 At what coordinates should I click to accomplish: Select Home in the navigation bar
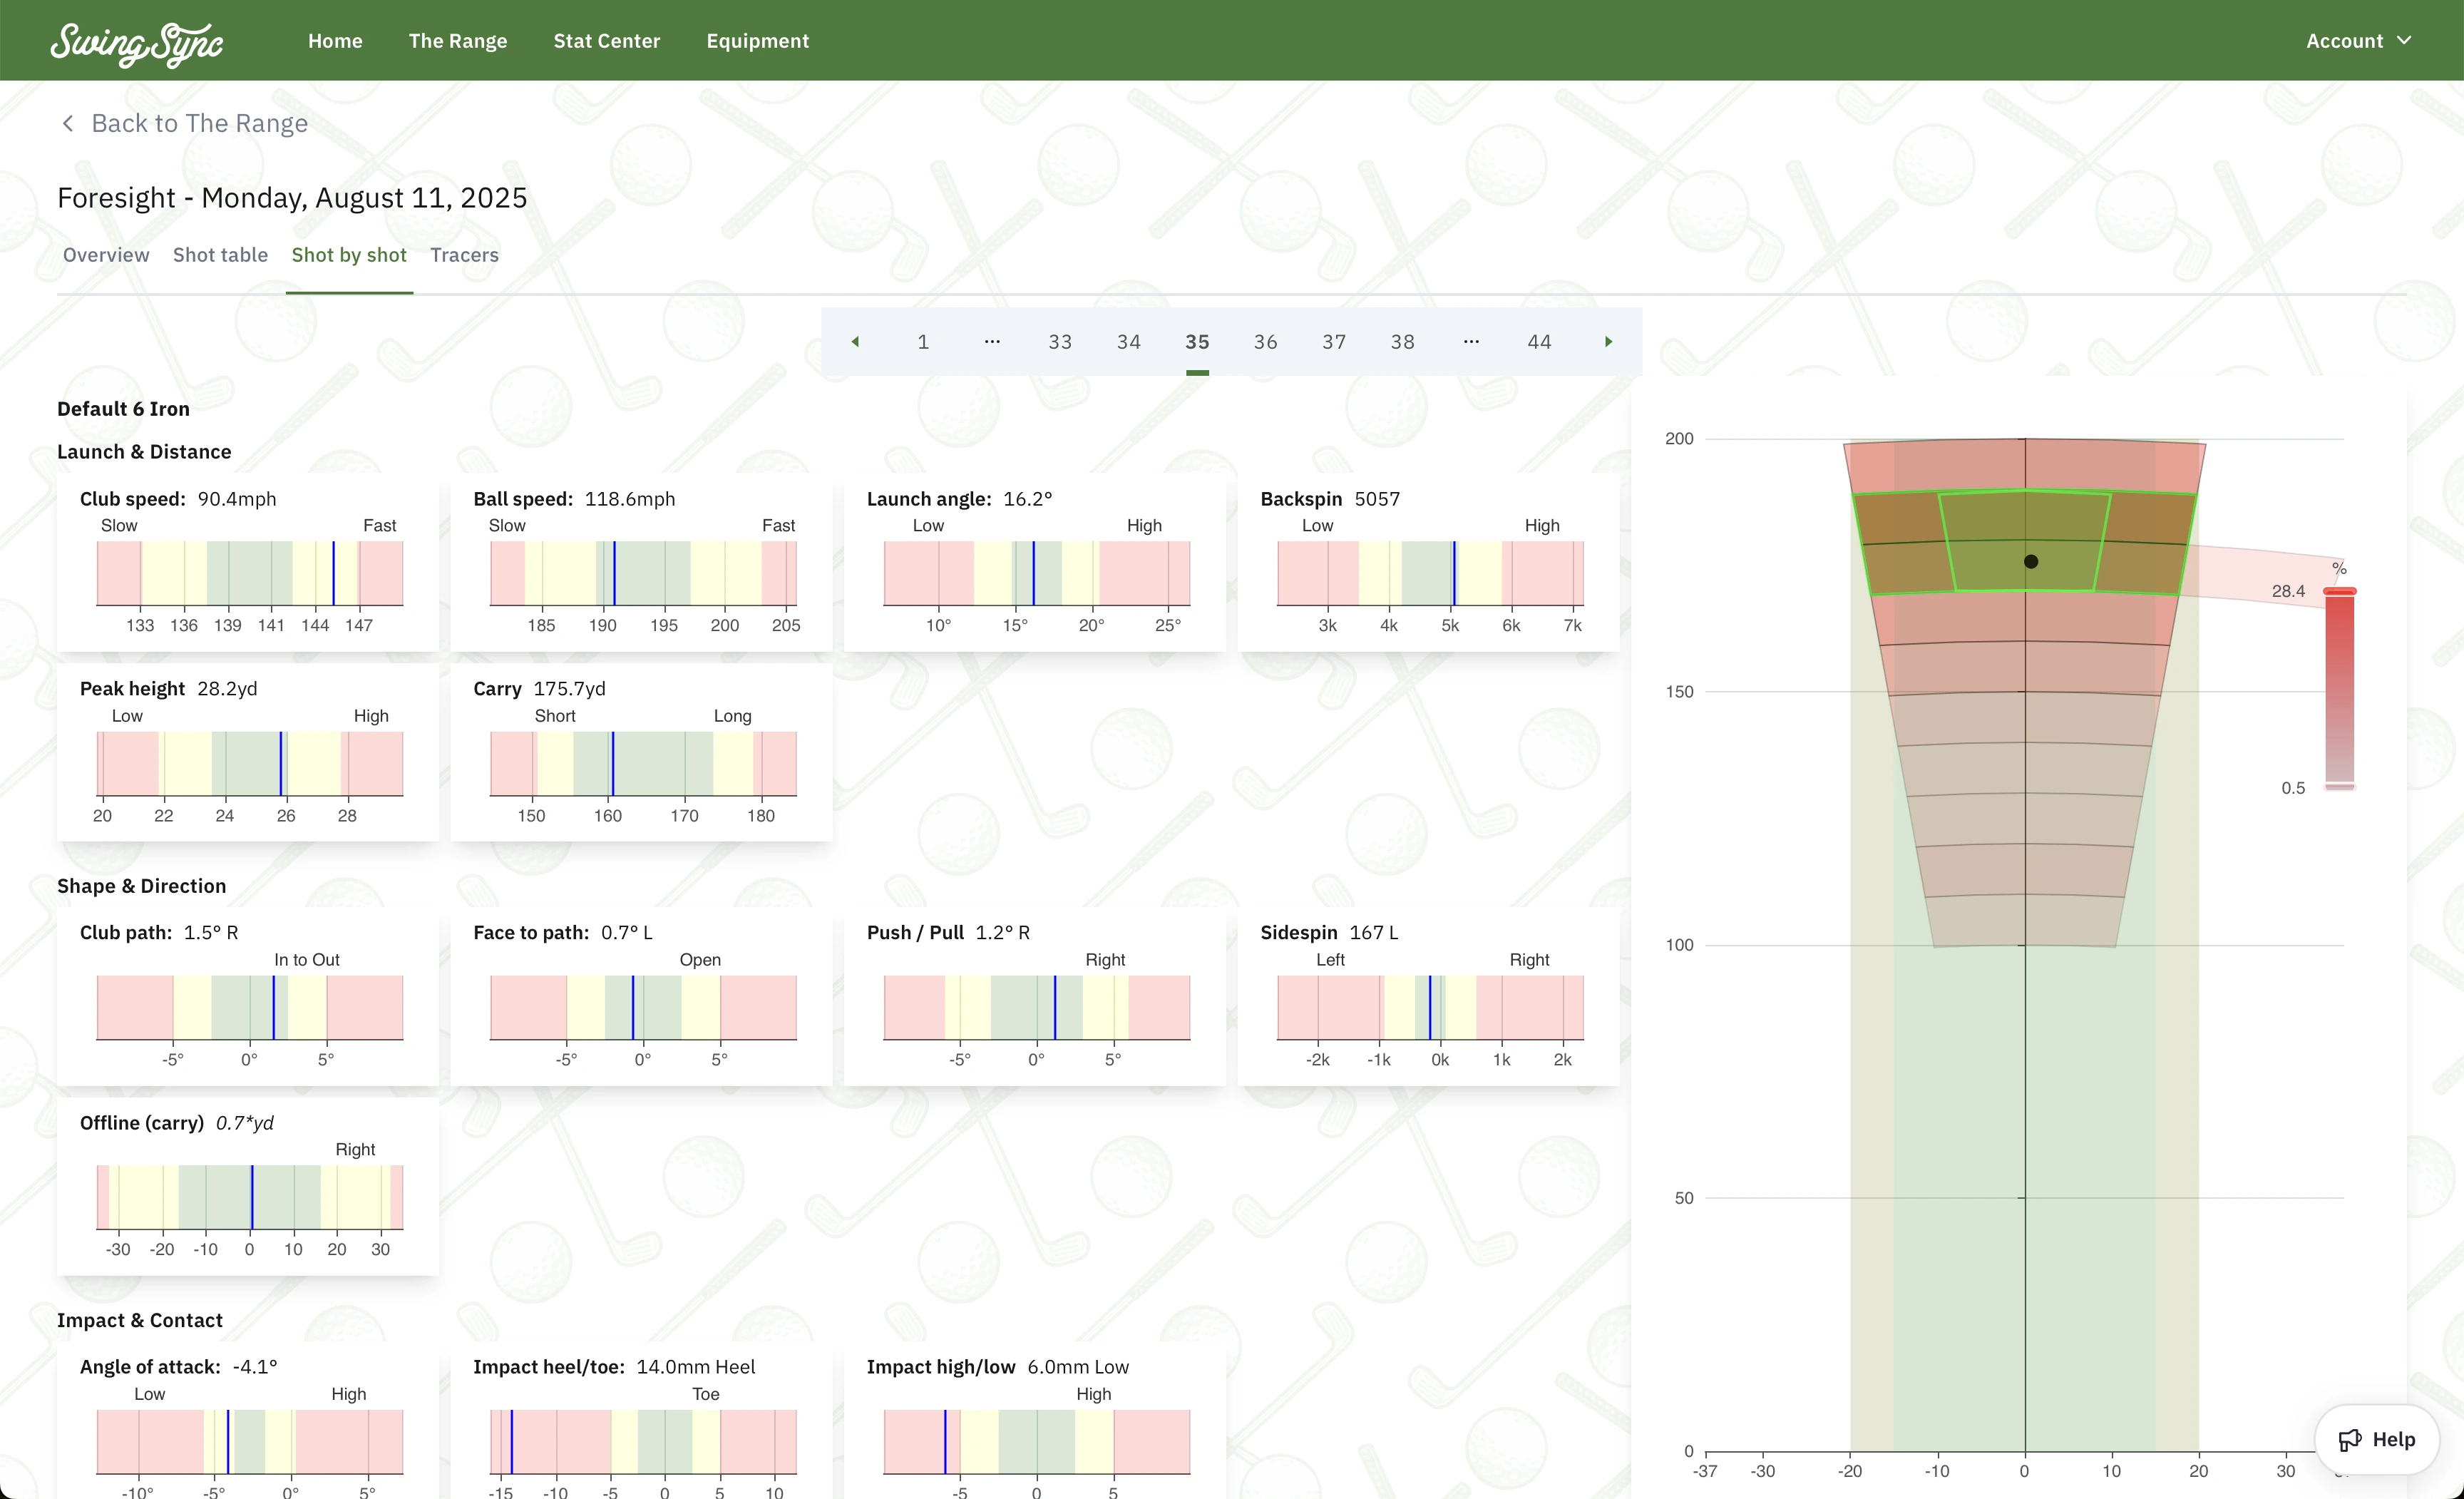pyautogui.click(x=335, y=41)
